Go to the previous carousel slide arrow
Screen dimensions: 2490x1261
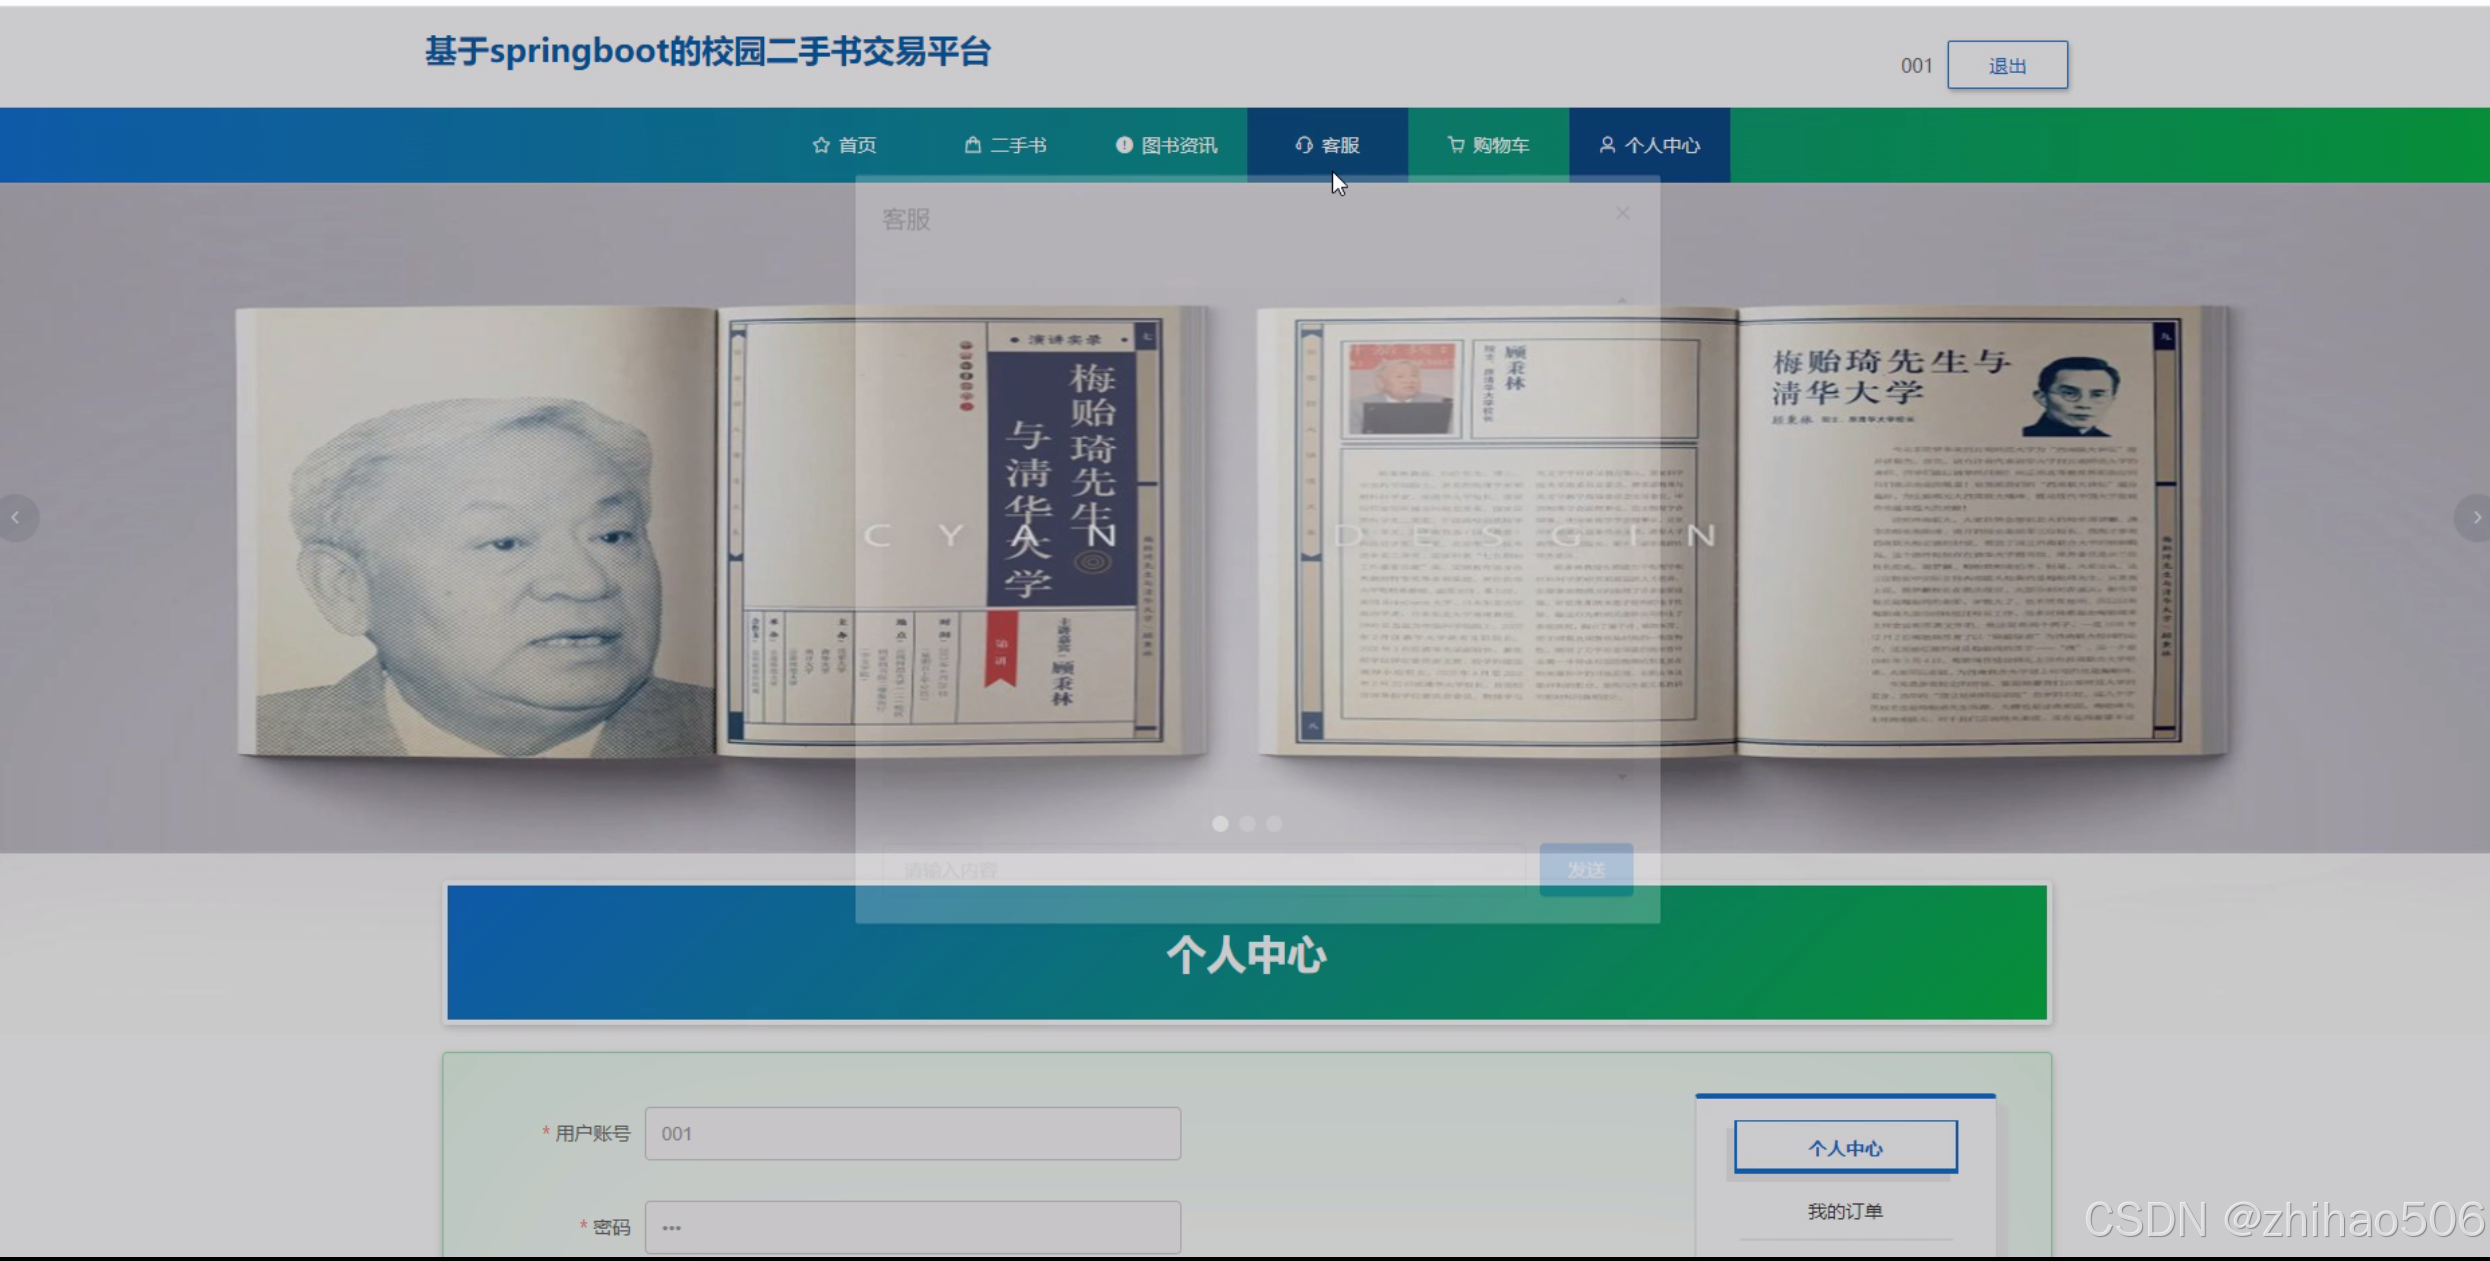pos(16,517)
